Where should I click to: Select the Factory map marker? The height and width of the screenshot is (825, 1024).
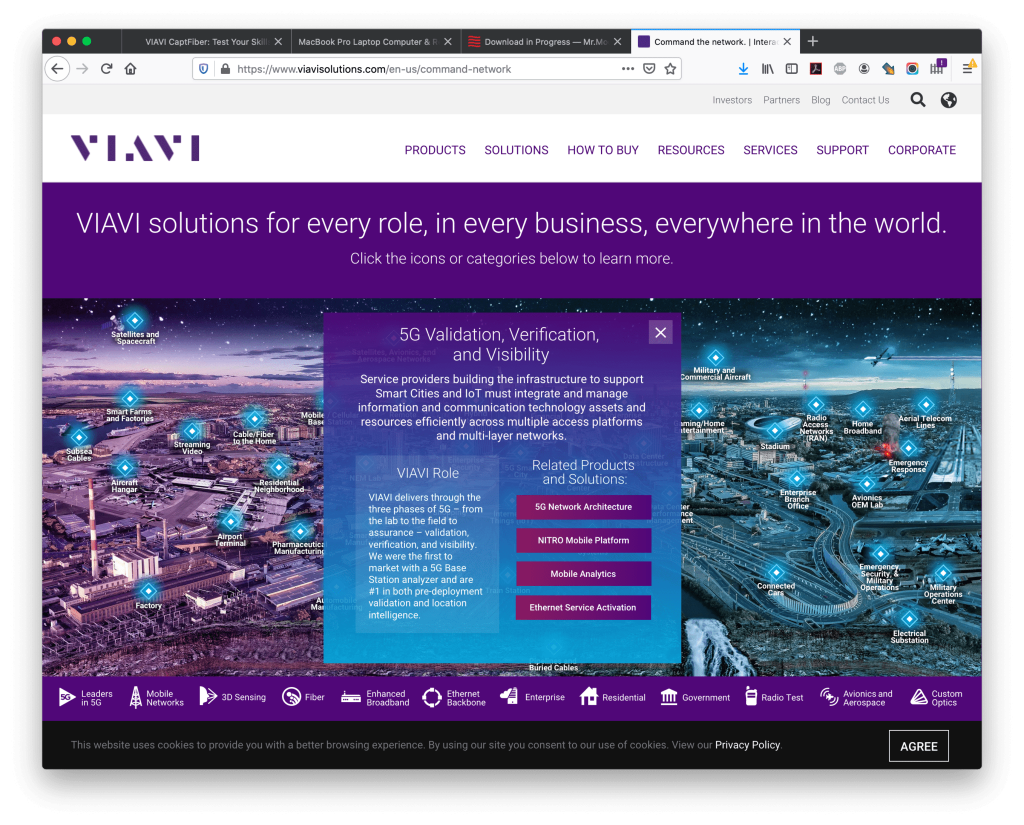coord(149,590)
